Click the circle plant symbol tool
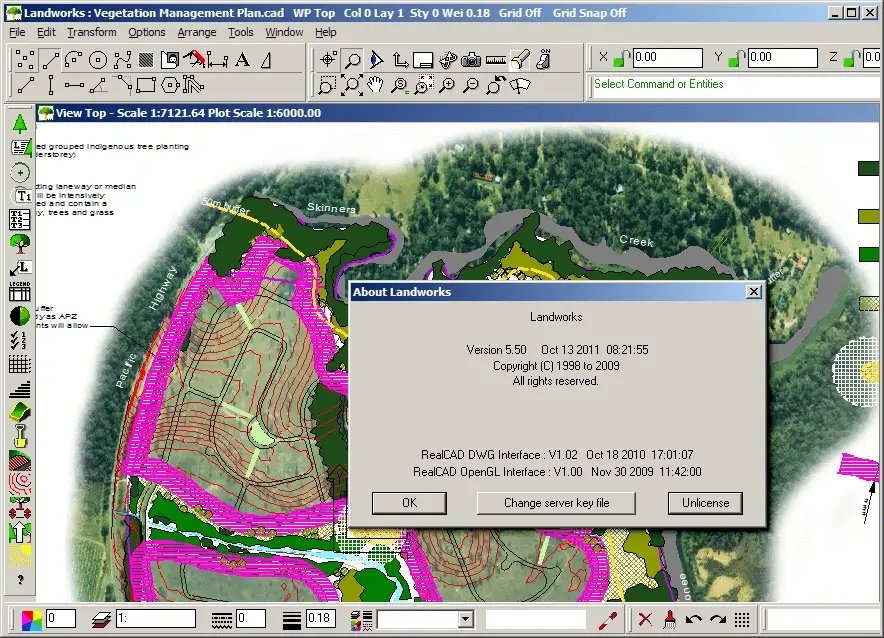Screen dimensions: 884x638 (x=20, y=172)
